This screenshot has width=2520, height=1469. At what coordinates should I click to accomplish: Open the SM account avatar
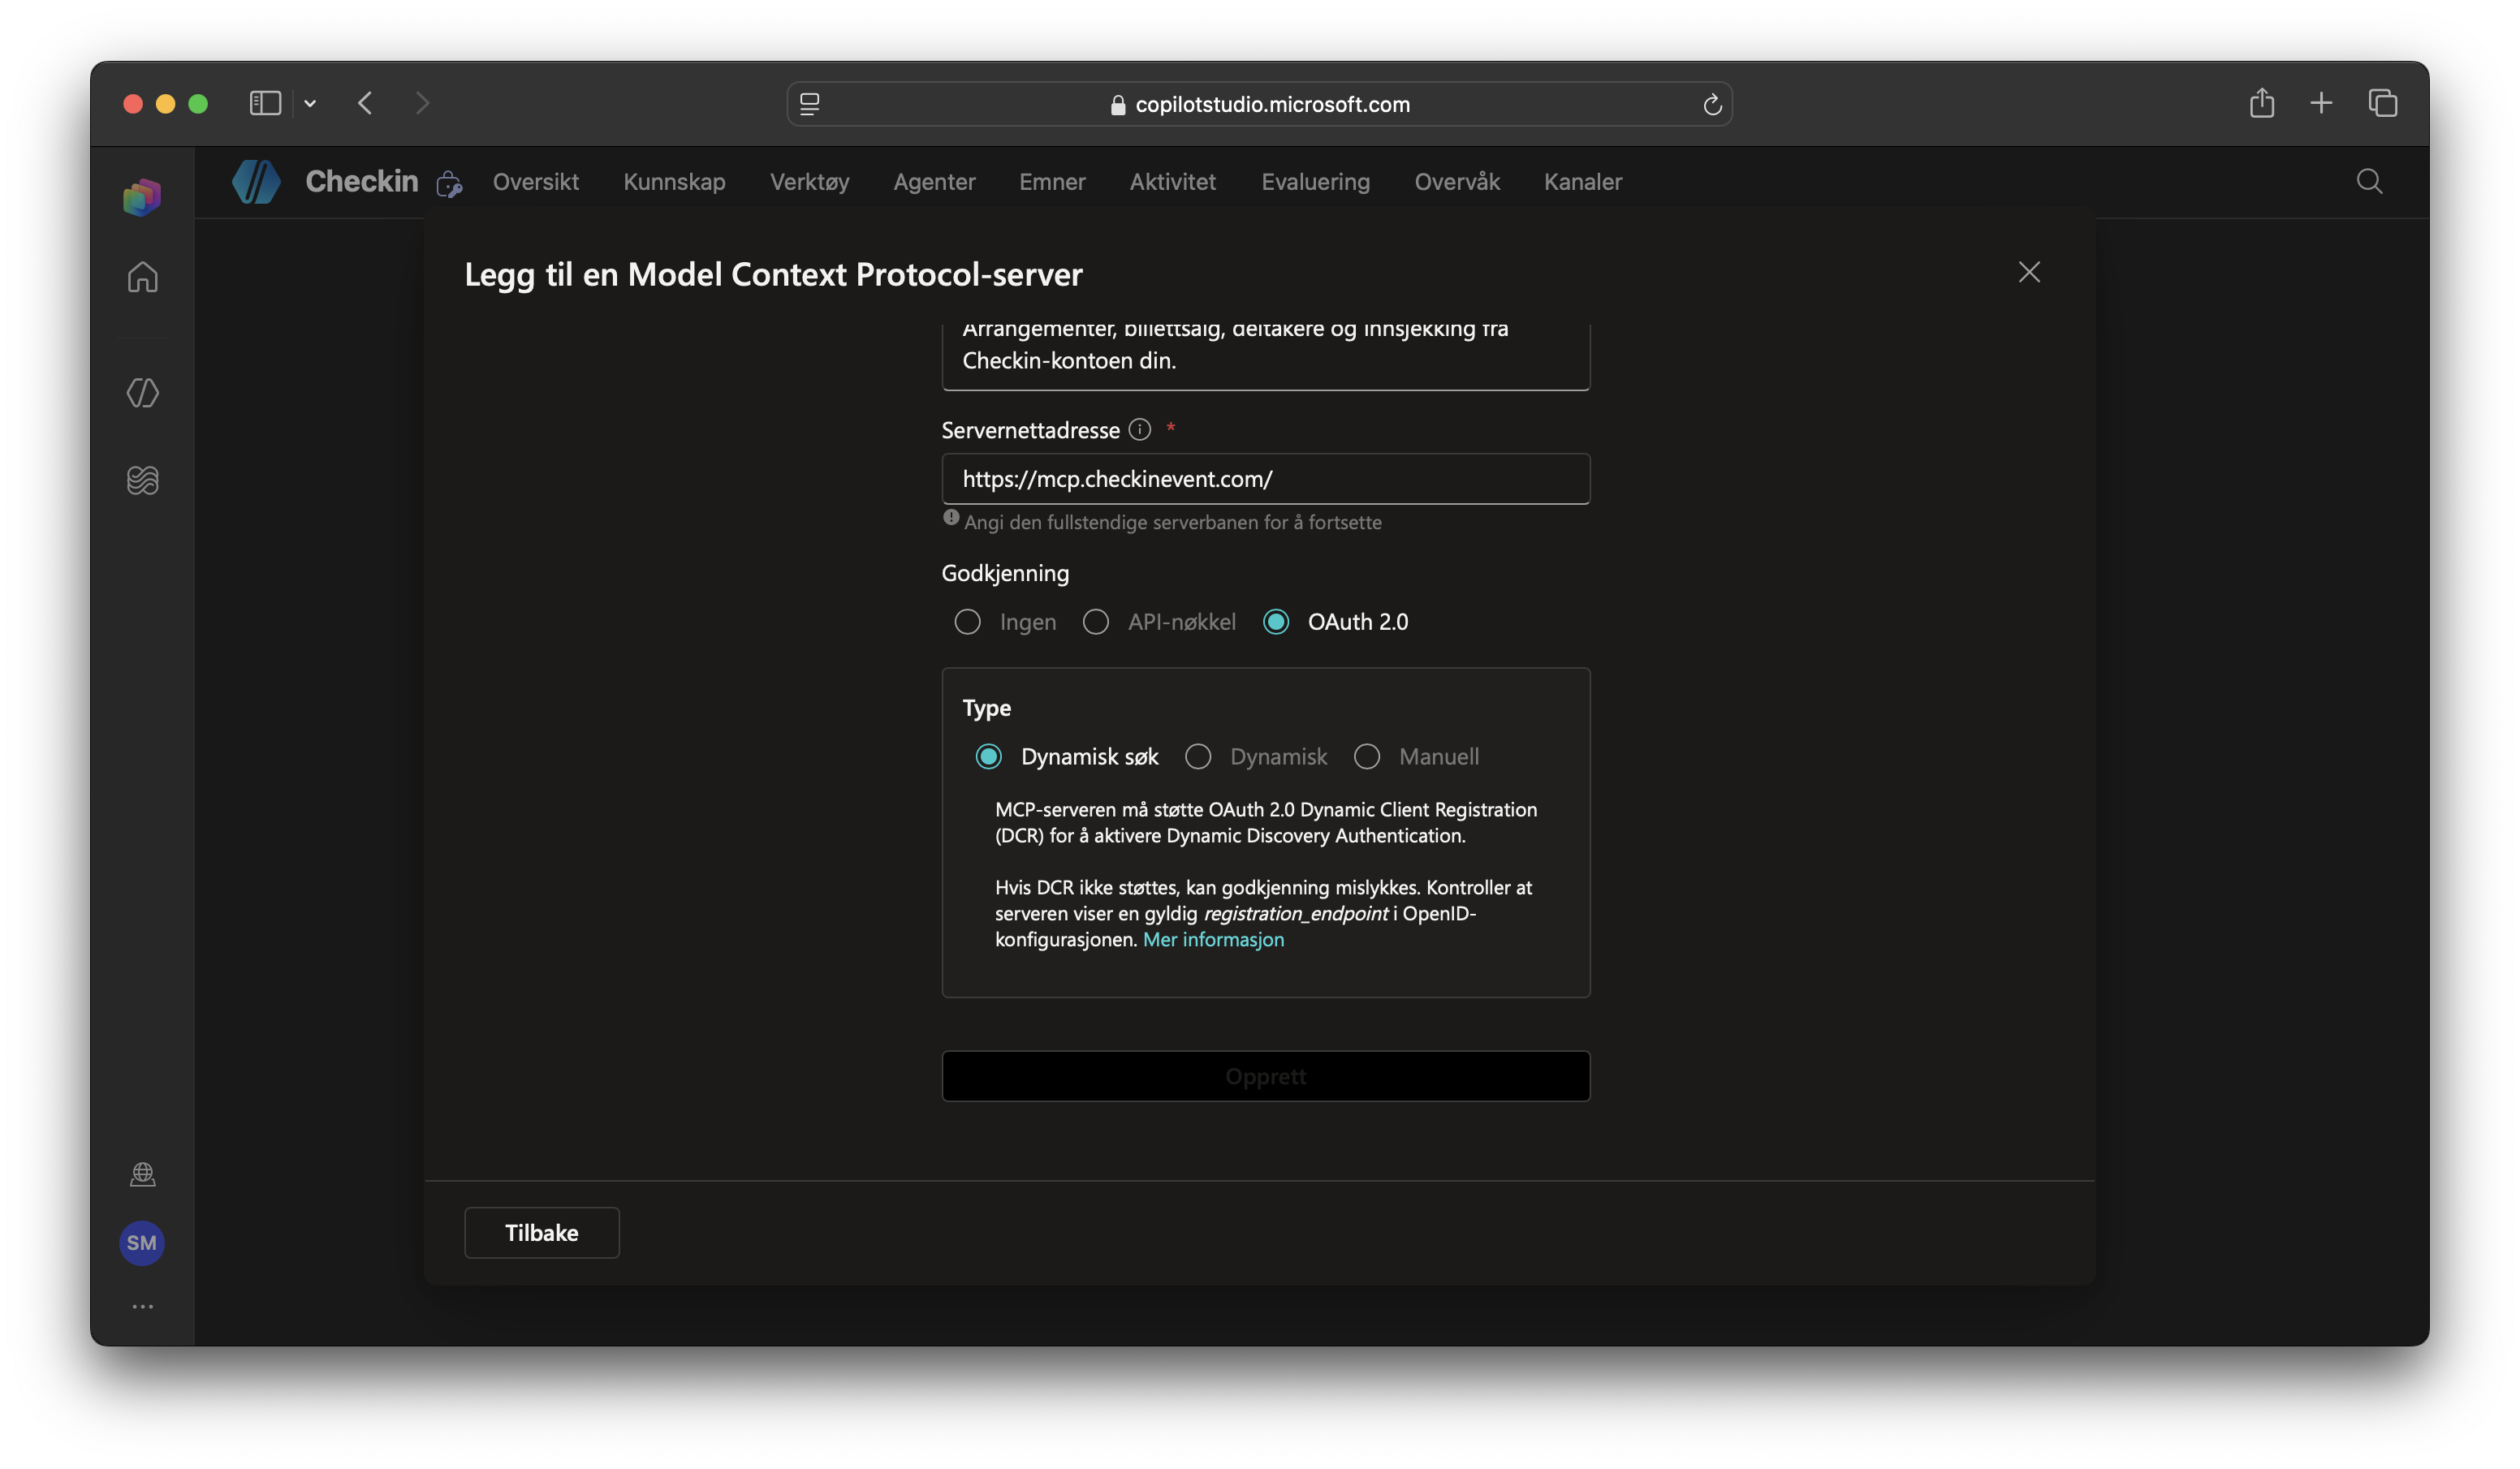click(x=142, y=1243)
